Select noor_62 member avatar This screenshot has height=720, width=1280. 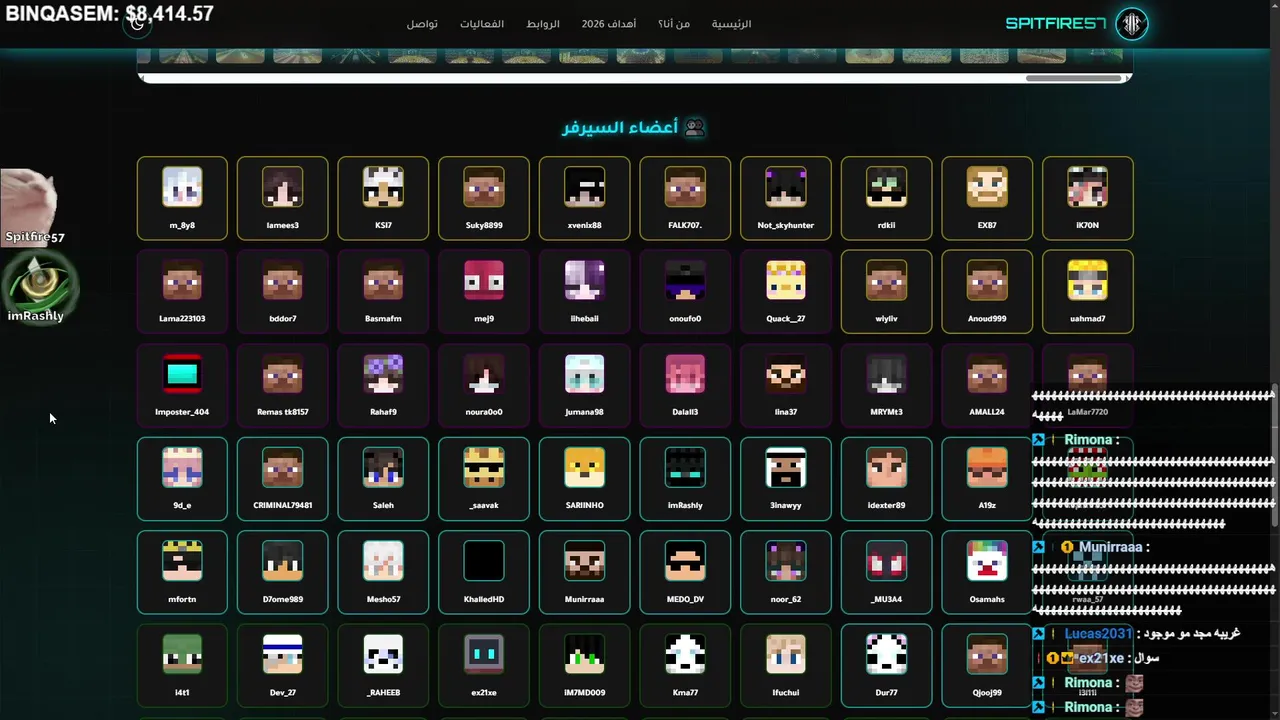click(x=786, y=561)
